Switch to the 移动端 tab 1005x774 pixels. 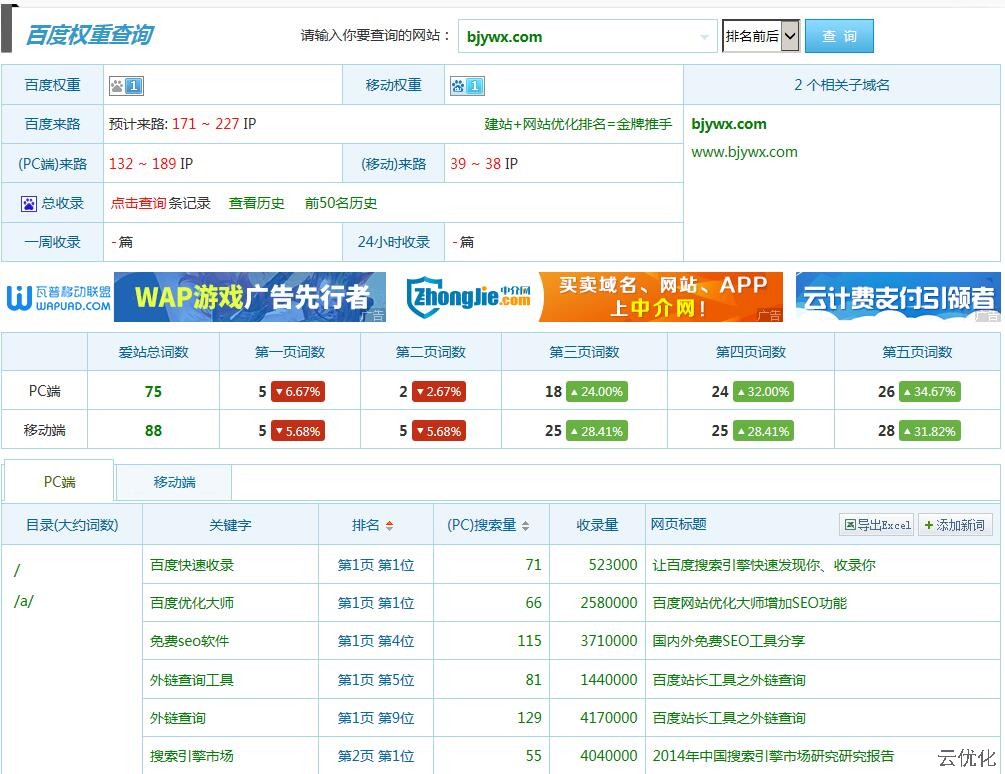click(x=174, y=482)
